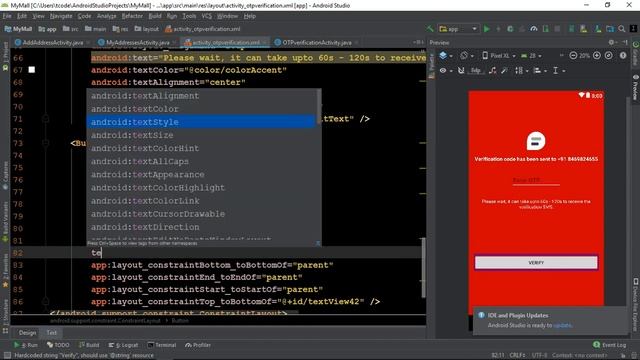Open Terminal tool window
Viewport: 640px width, 360px height.
[162, 345]
